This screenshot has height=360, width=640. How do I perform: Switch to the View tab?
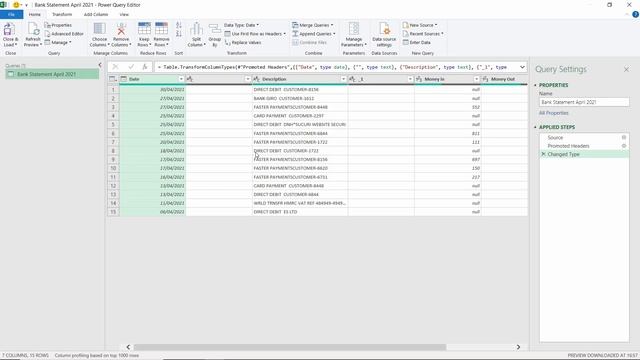[x=124, y=14]
